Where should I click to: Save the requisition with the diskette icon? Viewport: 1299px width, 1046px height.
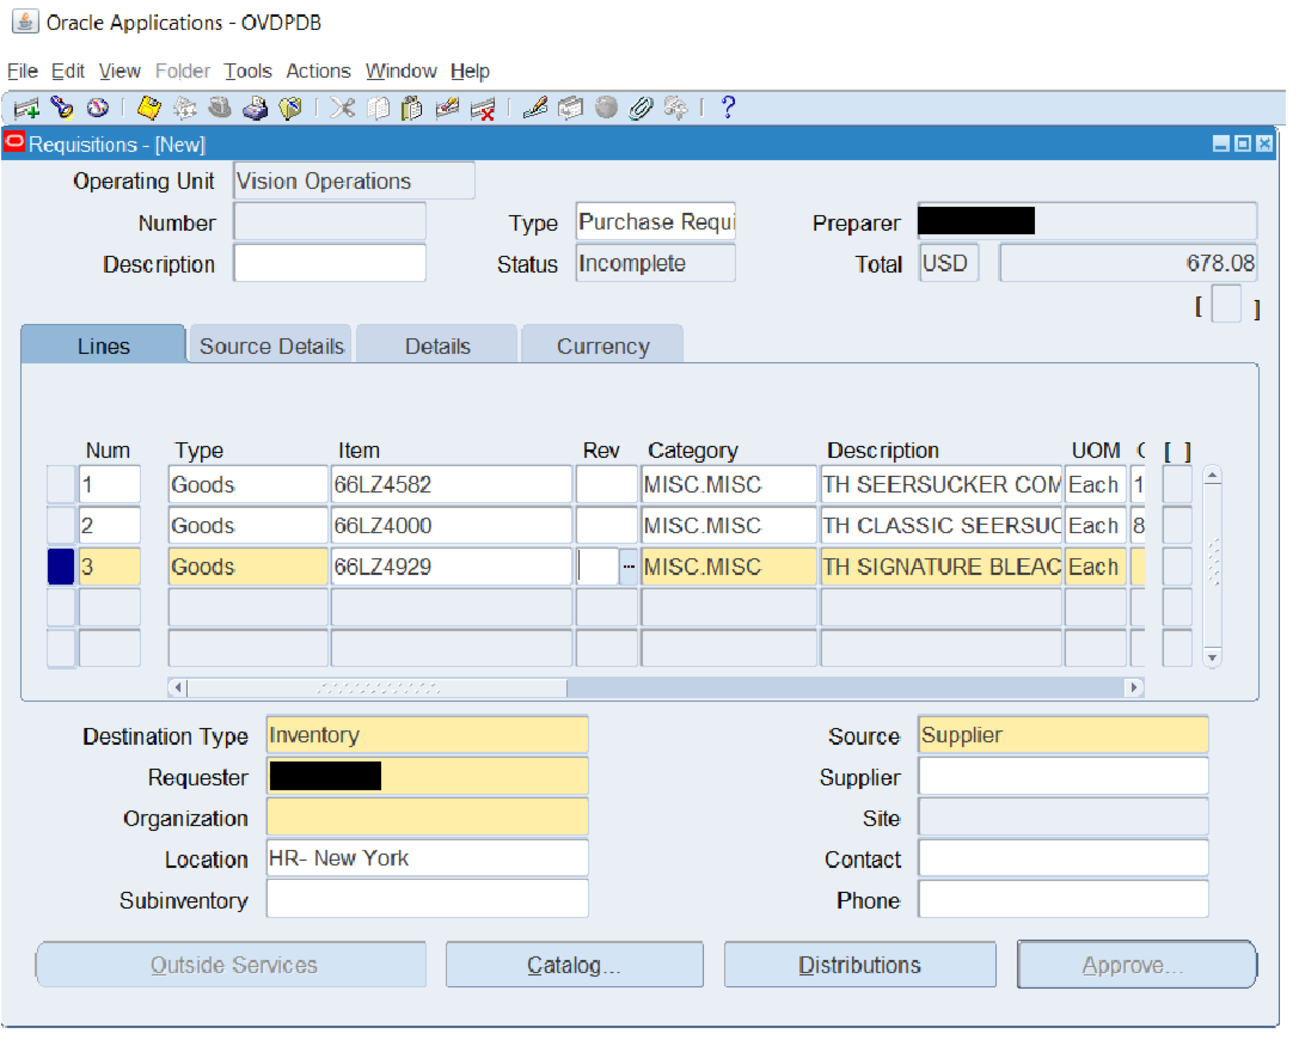149,108
